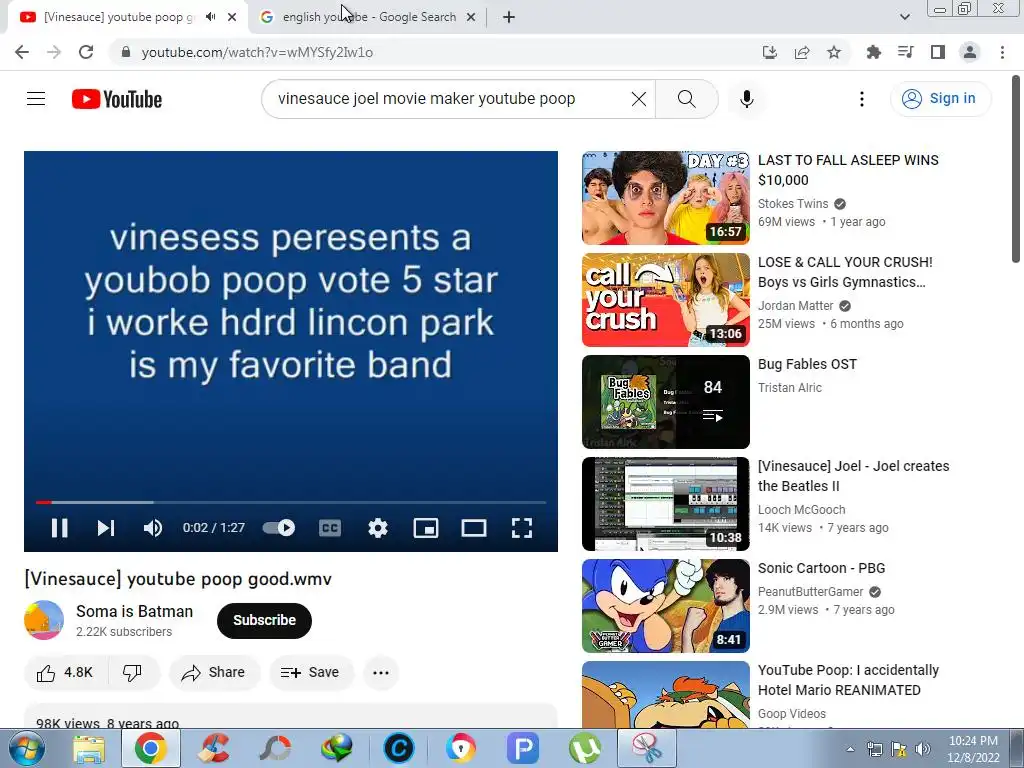Open more actions ellipsis under video
Screen dimensions: 1024x768
click(381, 673)
